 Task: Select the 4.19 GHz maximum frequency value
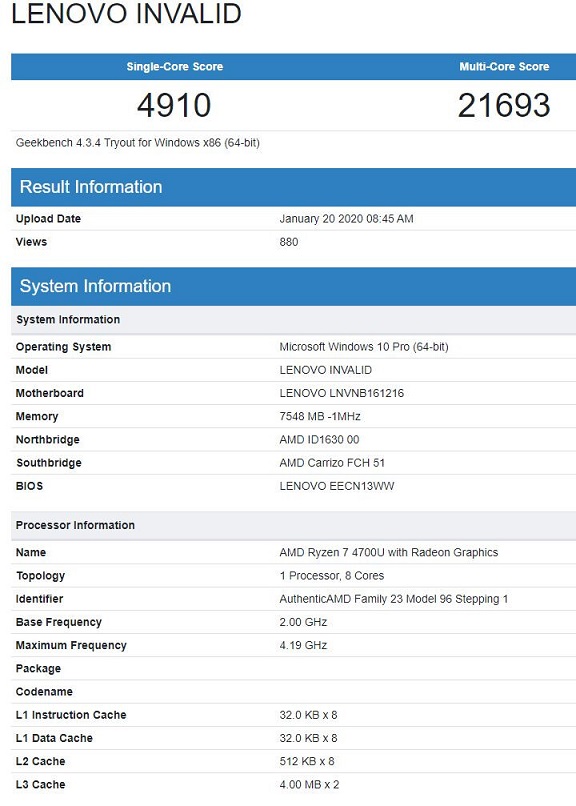coord(303,645)
